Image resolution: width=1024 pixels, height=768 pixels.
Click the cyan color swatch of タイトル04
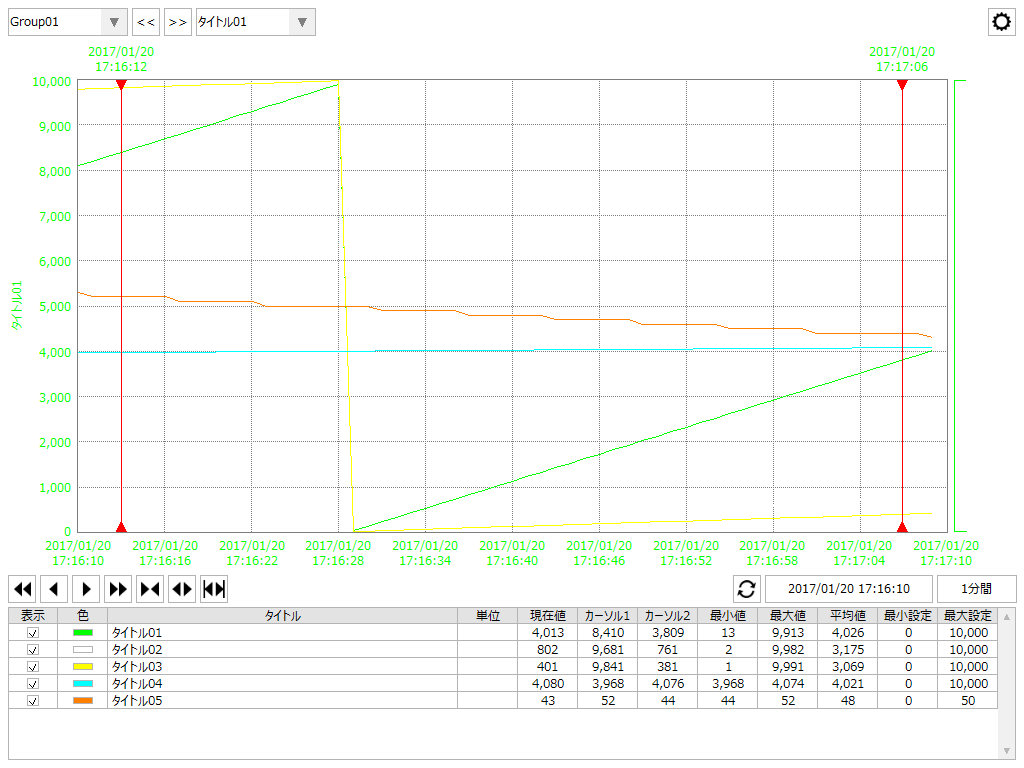tap(83, 684)
